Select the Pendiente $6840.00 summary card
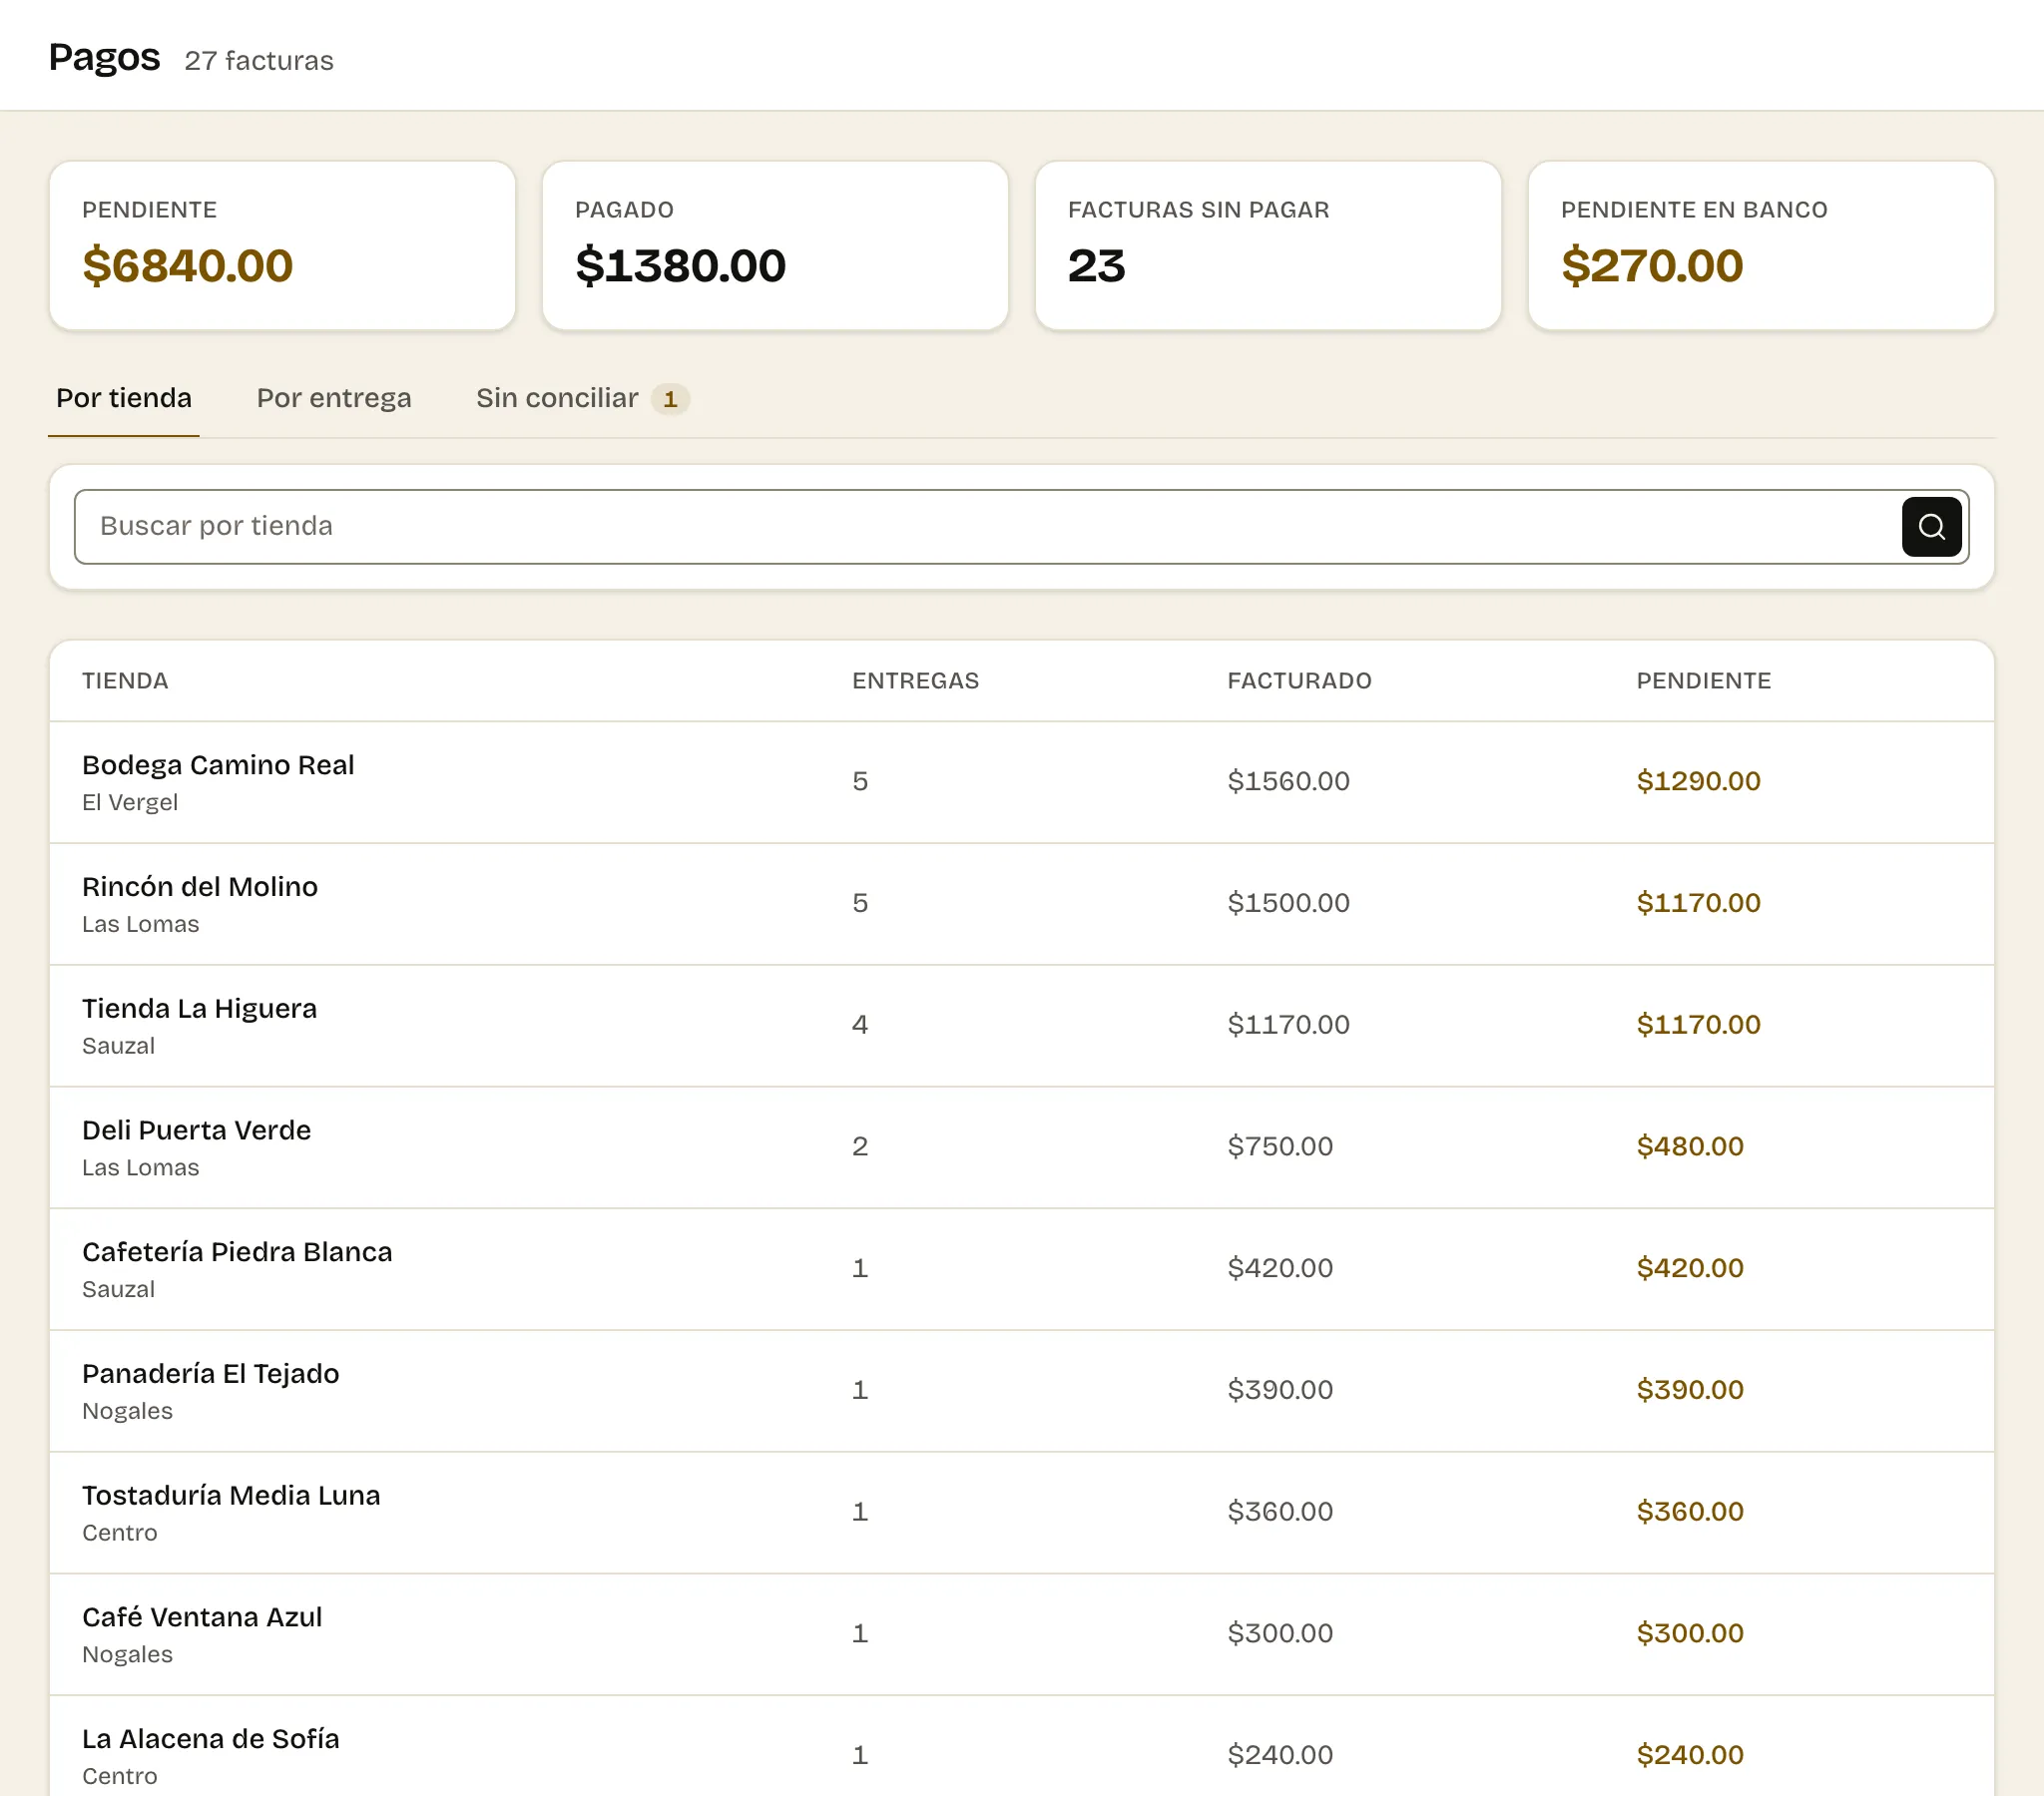Screen dimensions: 2044x1796 pos(283,245)
